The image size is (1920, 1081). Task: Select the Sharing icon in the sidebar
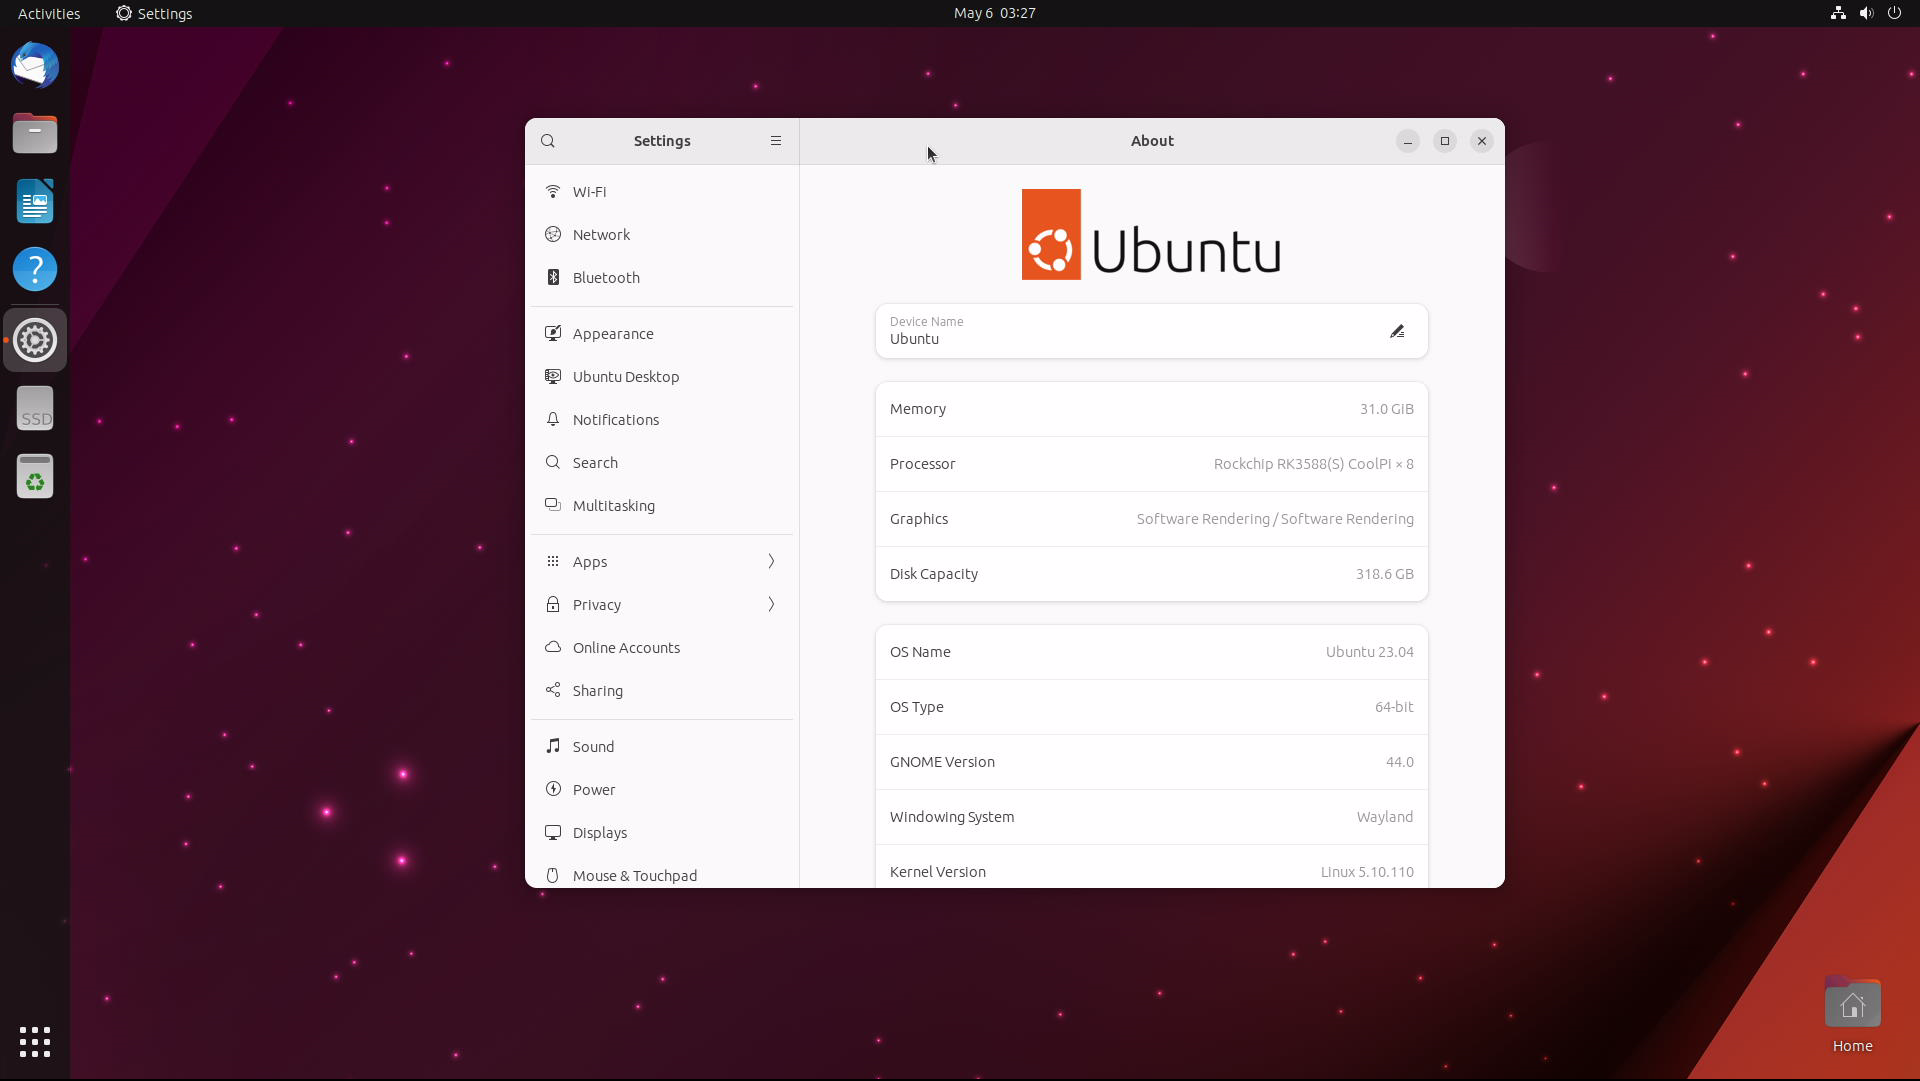[x=553, y=690]
